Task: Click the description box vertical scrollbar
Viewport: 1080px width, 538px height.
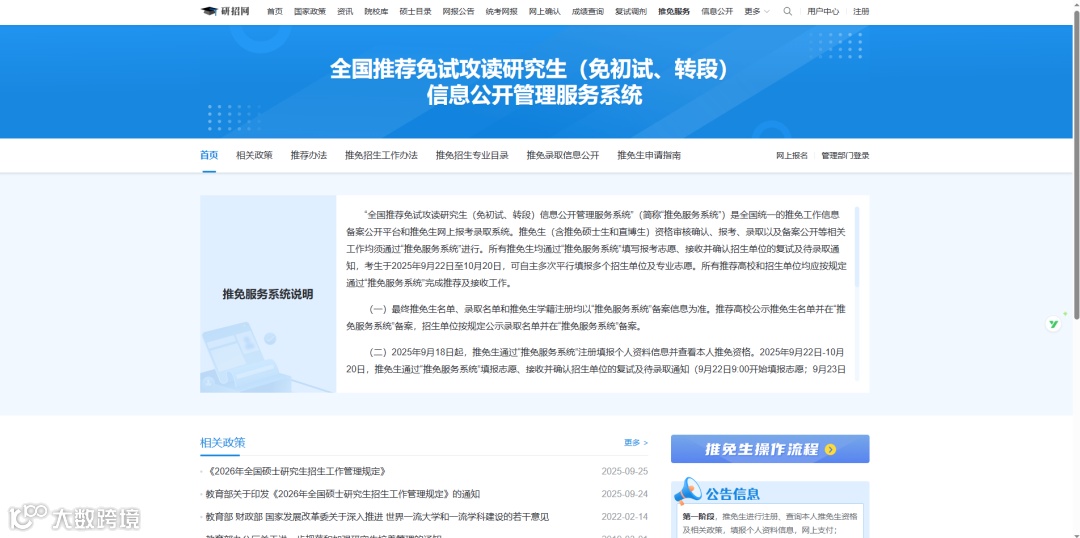Action: pyautogui.click(x=857, y=247)
